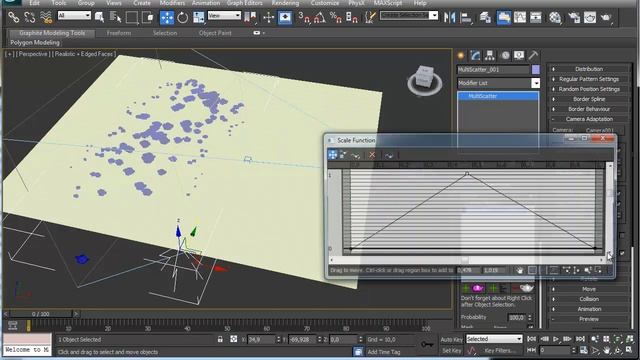Choose the Rectangular Selection Region tool

click(132, 17)
